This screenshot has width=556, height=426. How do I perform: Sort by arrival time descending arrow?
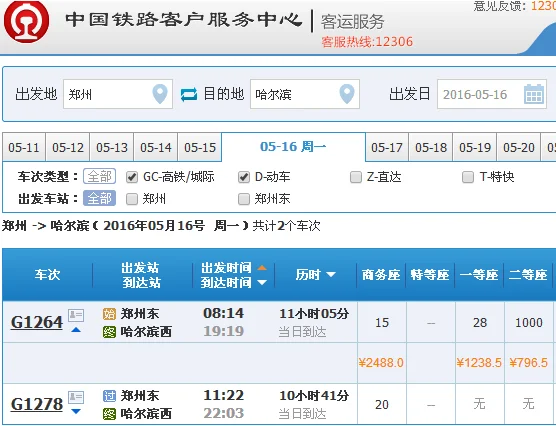click(262, 283)
